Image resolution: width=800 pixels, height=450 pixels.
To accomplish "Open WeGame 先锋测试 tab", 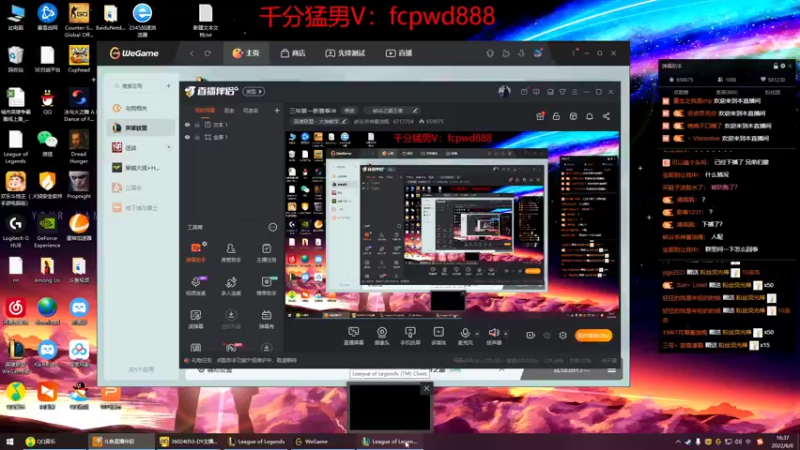I will pyautogui.click(x=345, y=53).
